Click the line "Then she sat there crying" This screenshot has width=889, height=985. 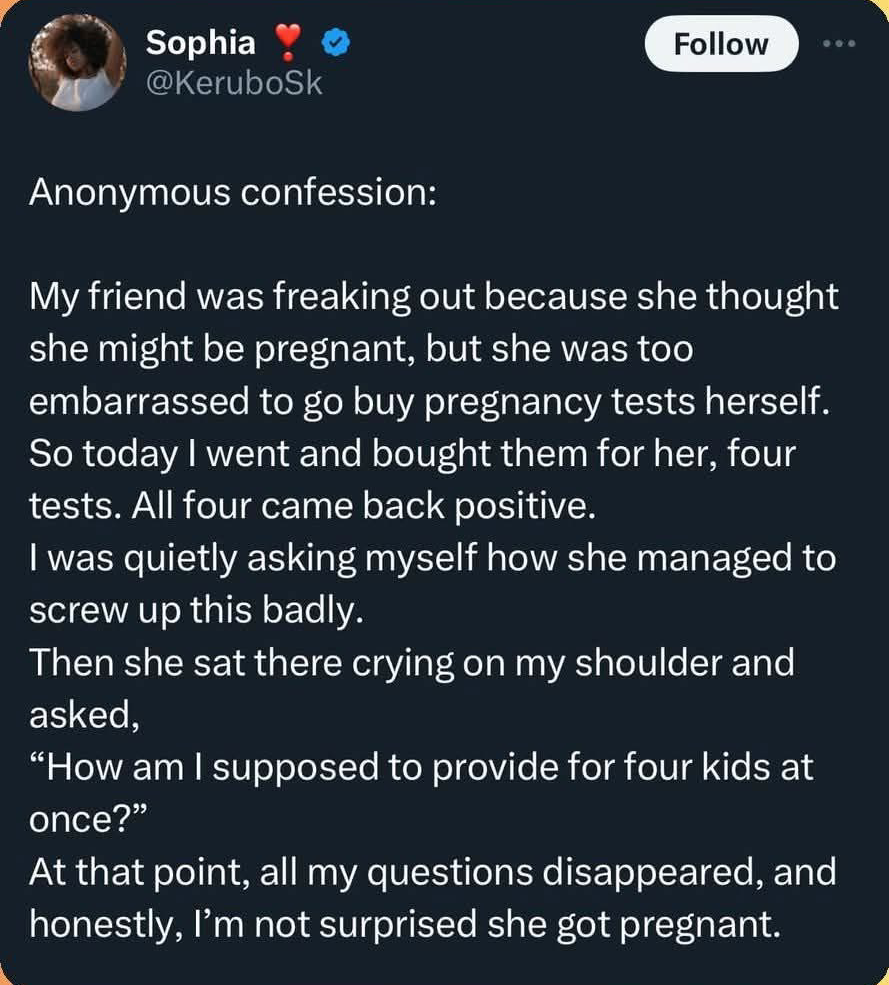tap(411, 662)
